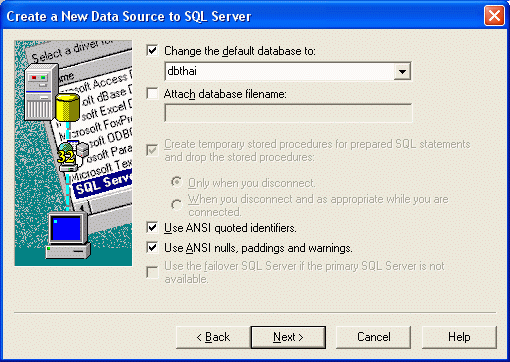510x362 pixels.
Task: Click the Create temporary stored procedures checkbox
Action: click(152, 150)
